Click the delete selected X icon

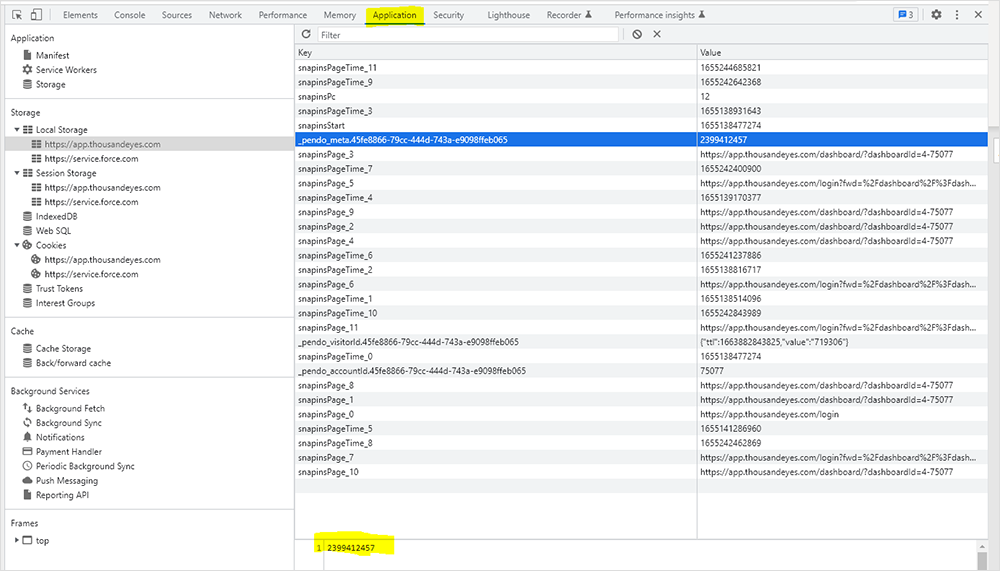657,34
